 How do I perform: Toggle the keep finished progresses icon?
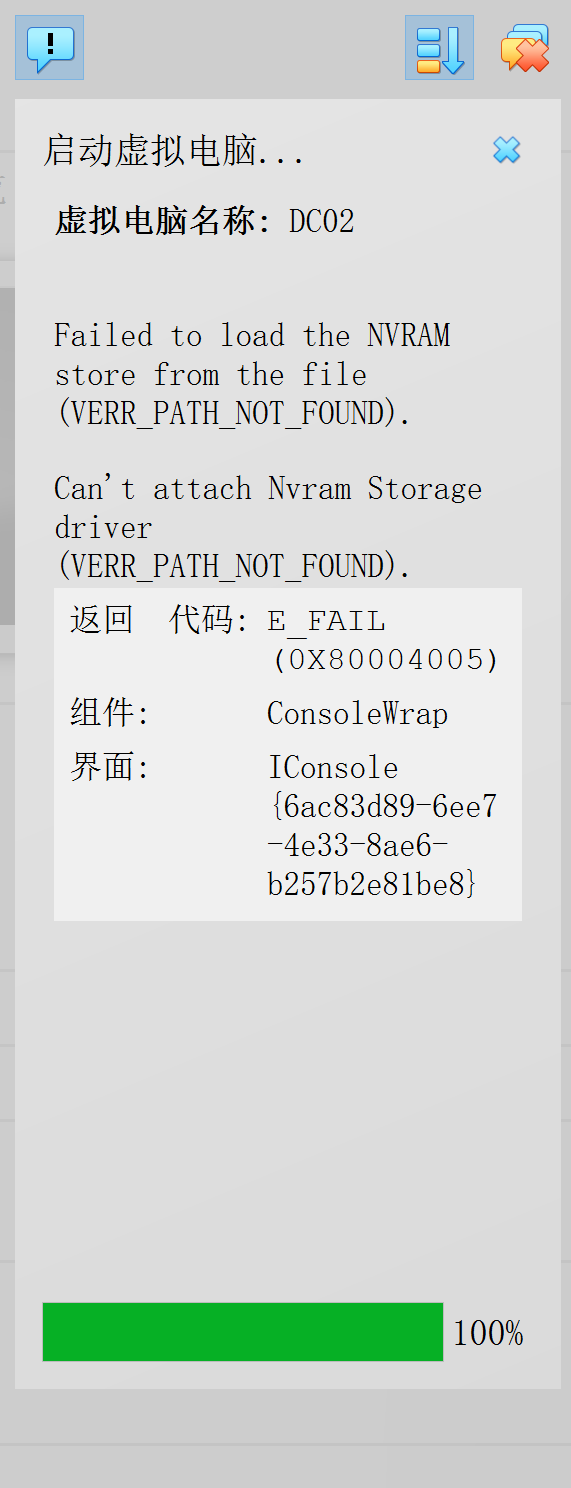point(439,48)
